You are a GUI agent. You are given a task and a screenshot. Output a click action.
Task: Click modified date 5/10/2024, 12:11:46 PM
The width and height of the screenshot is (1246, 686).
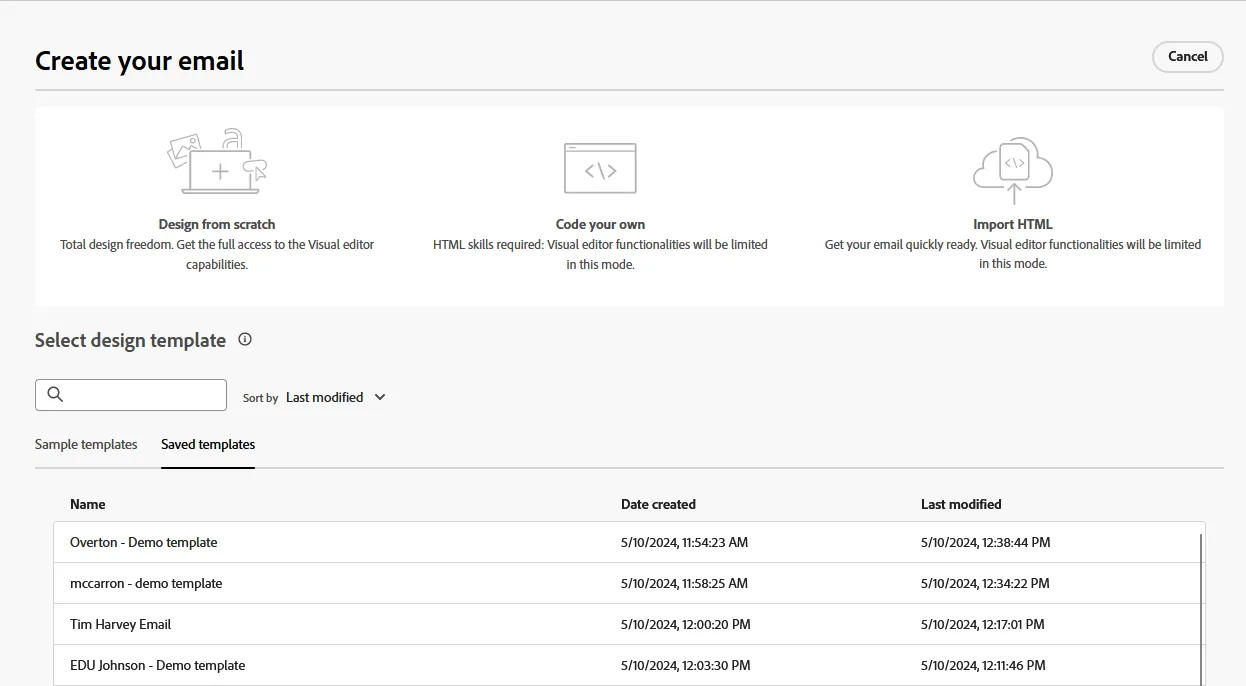983,666
